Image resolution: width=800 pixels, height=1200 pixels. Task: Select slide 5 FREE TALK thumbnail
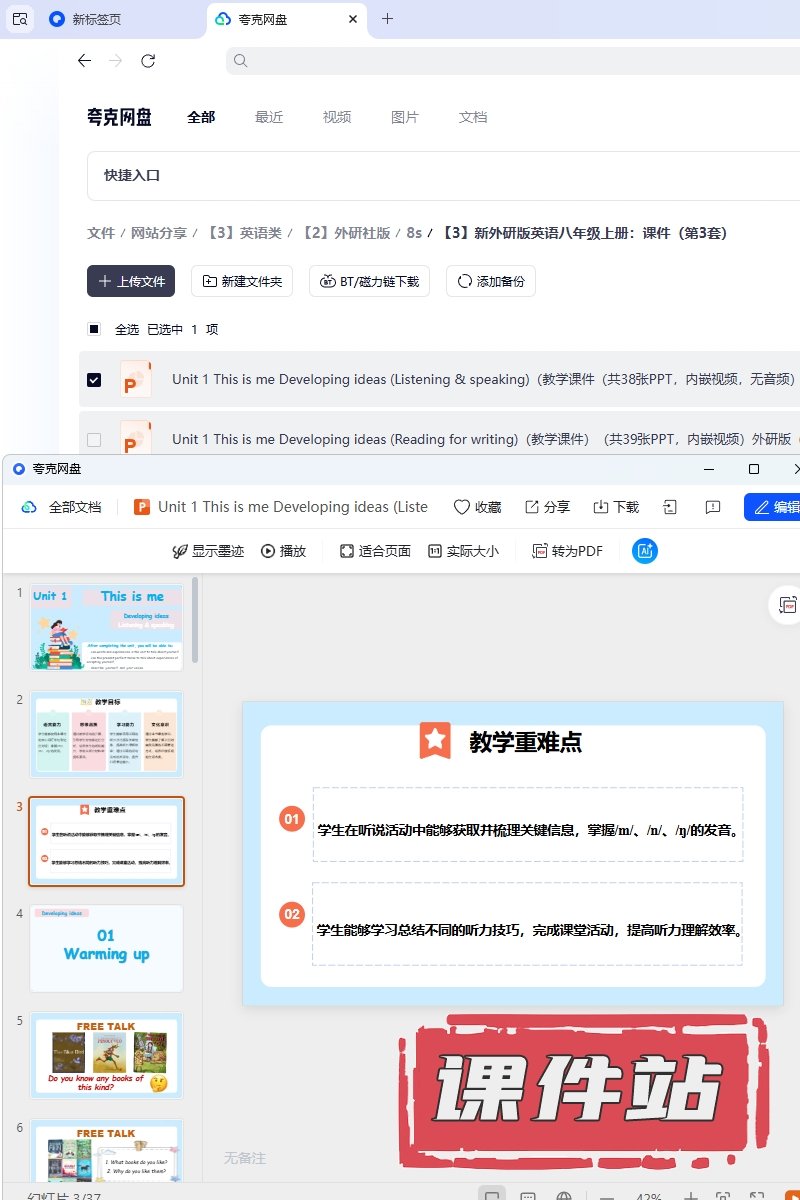pyautogui.click(x=106, y=1056)
